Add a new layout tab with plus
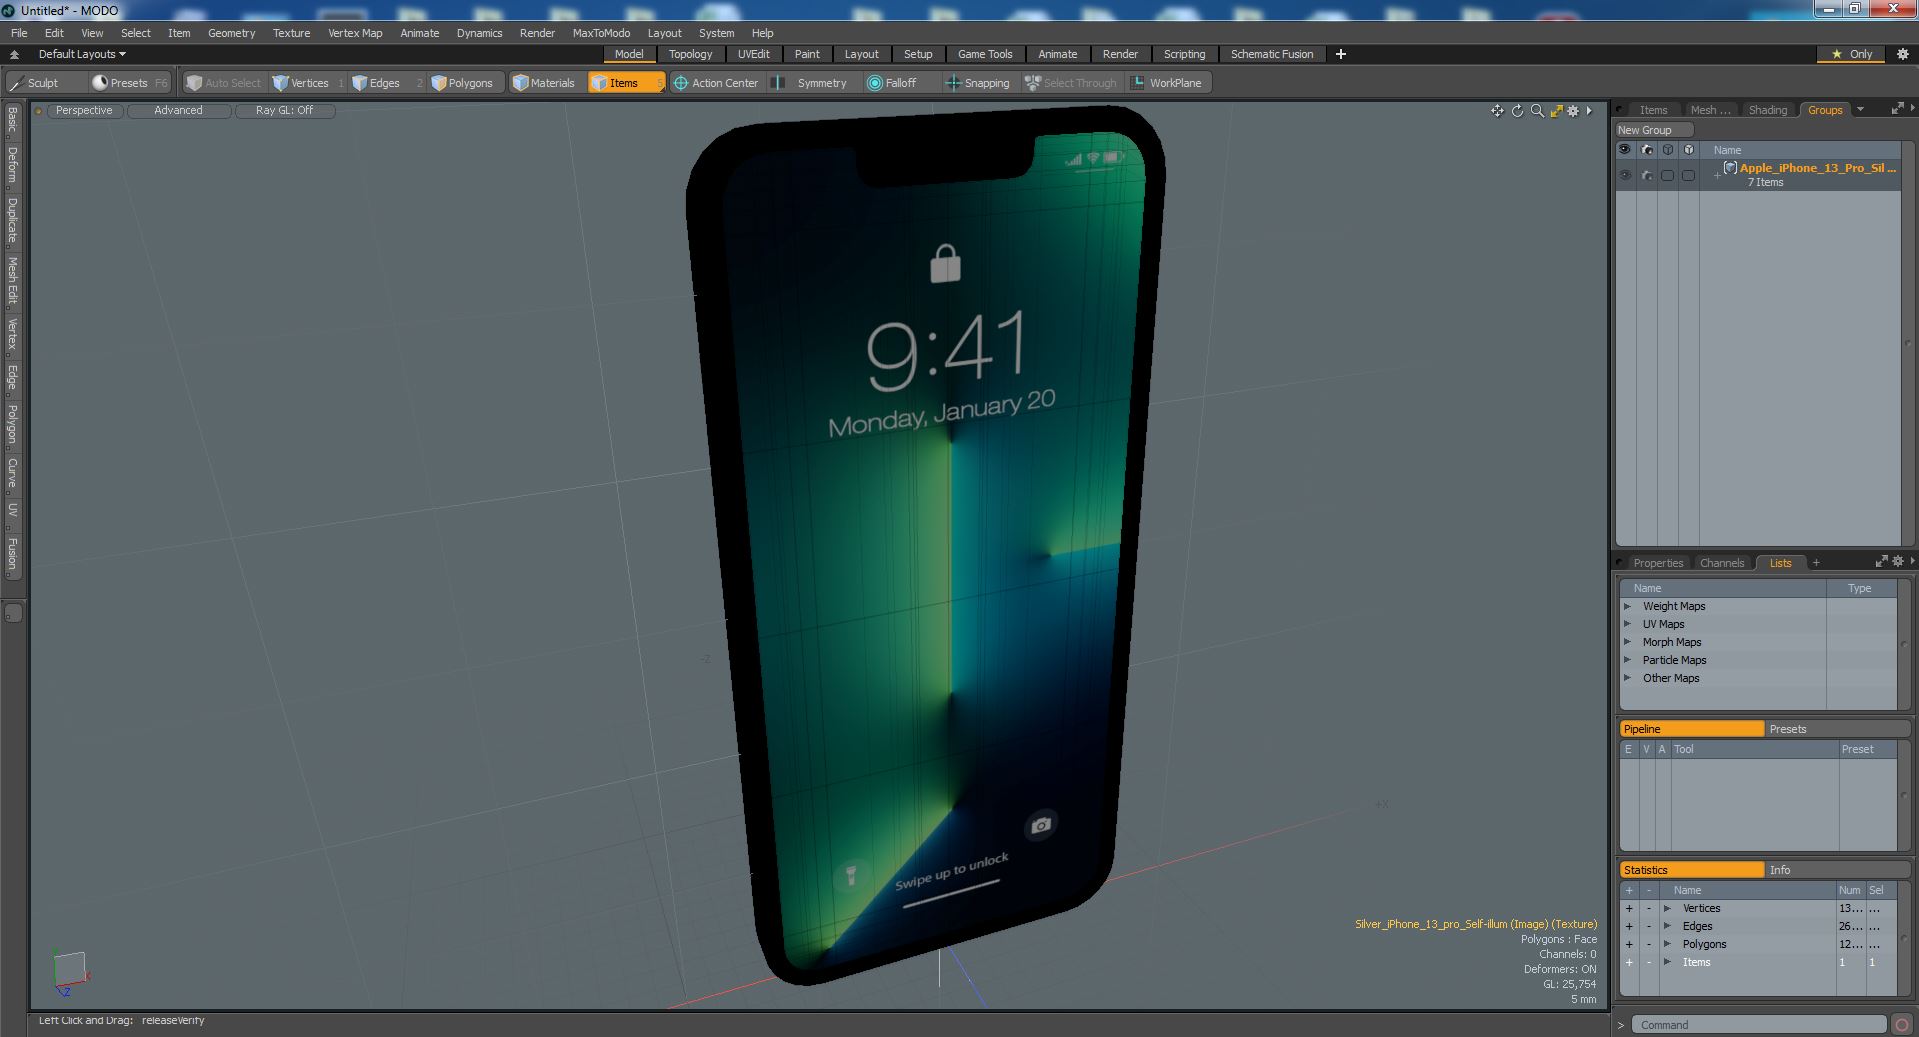This screenshot has width=1919, height=1037. click(1341, 54)
